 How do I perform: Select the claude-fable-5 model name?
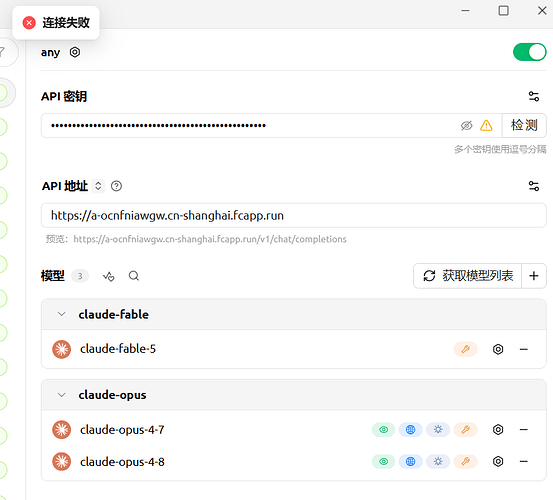tap(118, 349)
